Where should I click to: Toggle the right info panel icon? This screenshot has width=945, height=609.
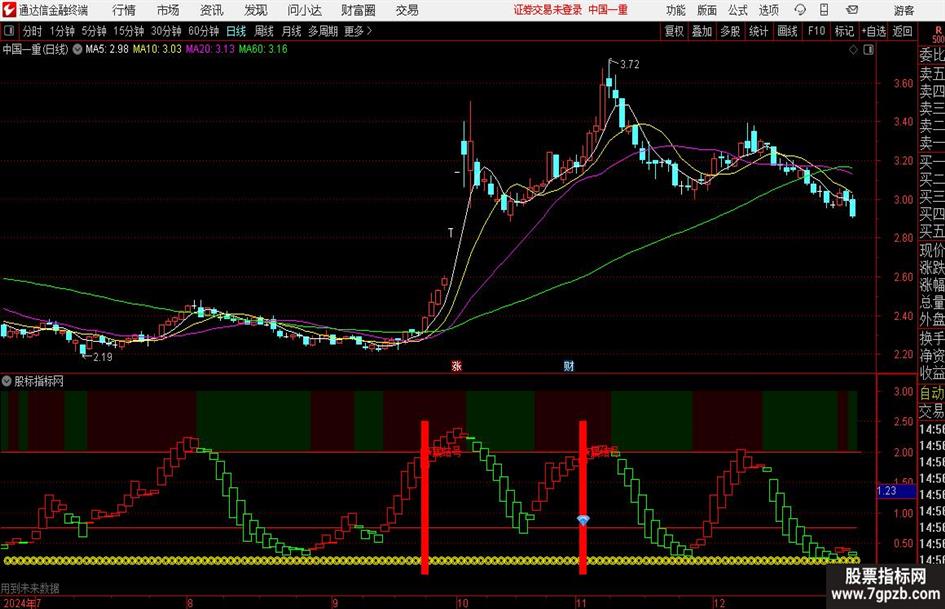click(868, 50)
